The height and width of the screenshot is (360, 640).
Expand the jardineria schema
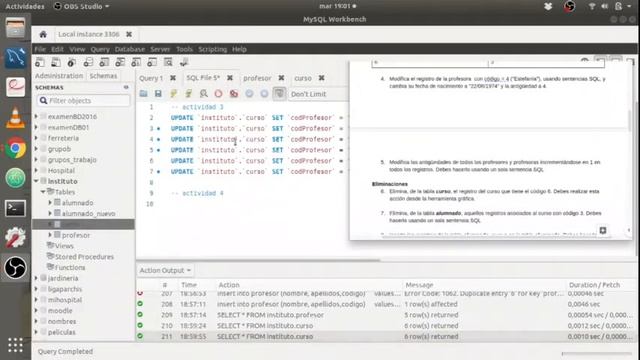click(x=36, y=278)
